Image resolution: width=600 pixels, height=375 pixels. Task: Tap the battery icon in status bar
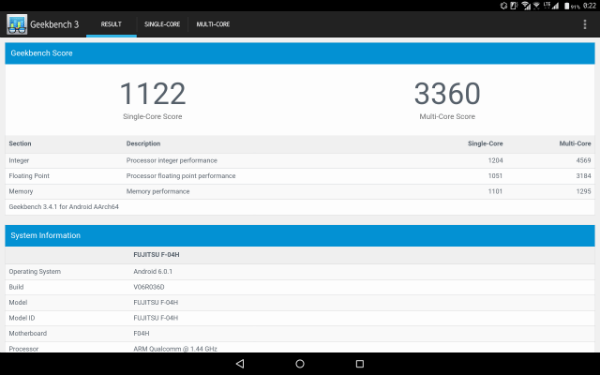[x=567, y=6]
